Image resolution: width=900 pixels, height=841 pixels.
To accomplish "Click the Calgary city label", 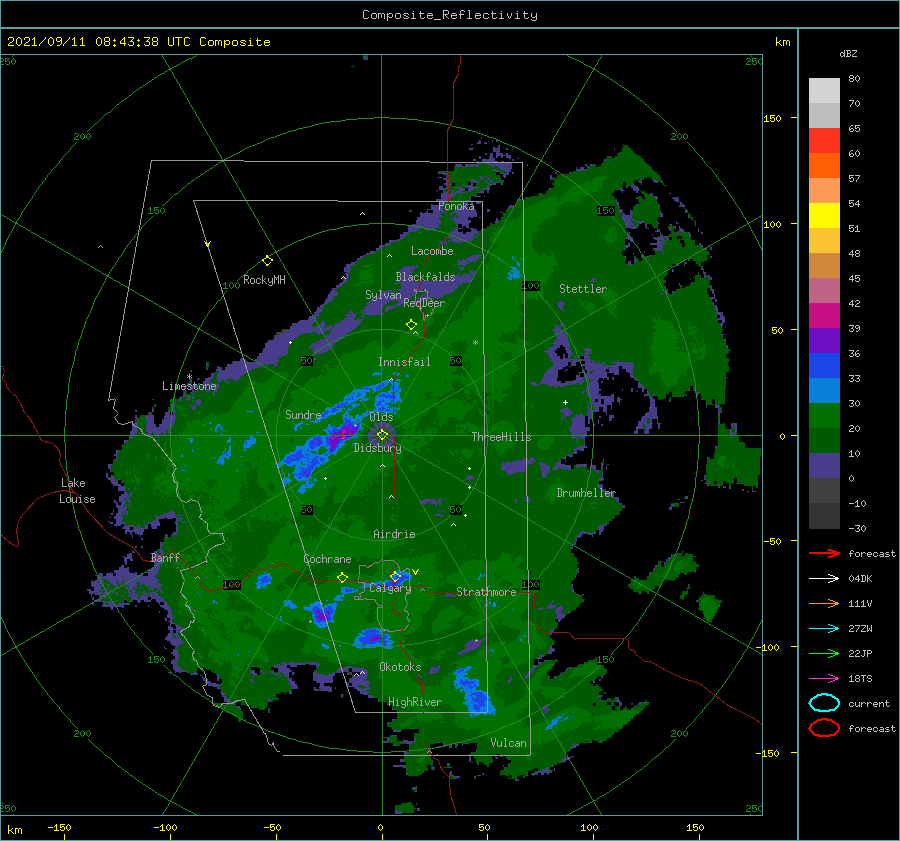I will click(x=390, y=588).
